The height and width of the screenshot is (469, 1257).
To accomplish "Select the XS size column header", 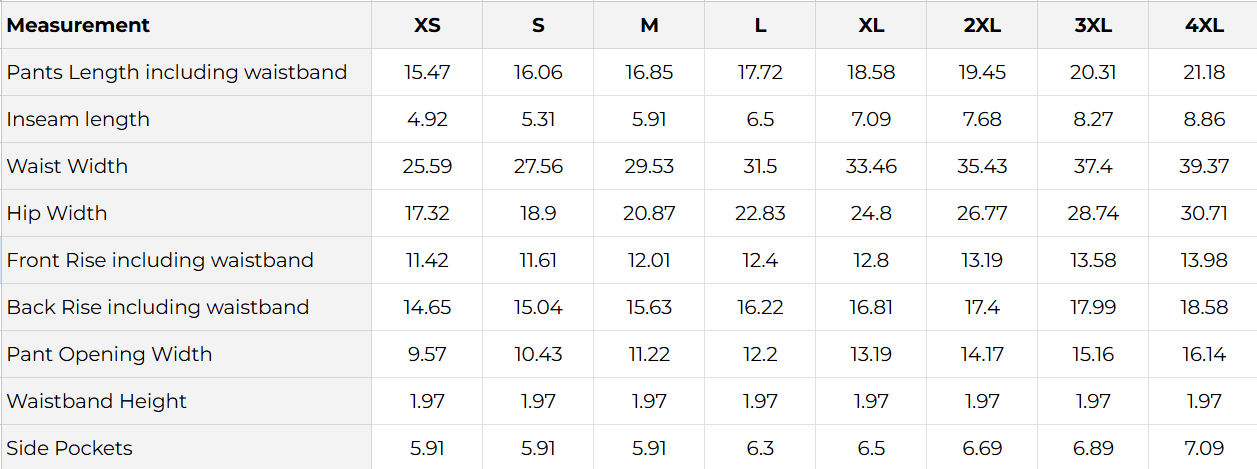I will point(427,25).
